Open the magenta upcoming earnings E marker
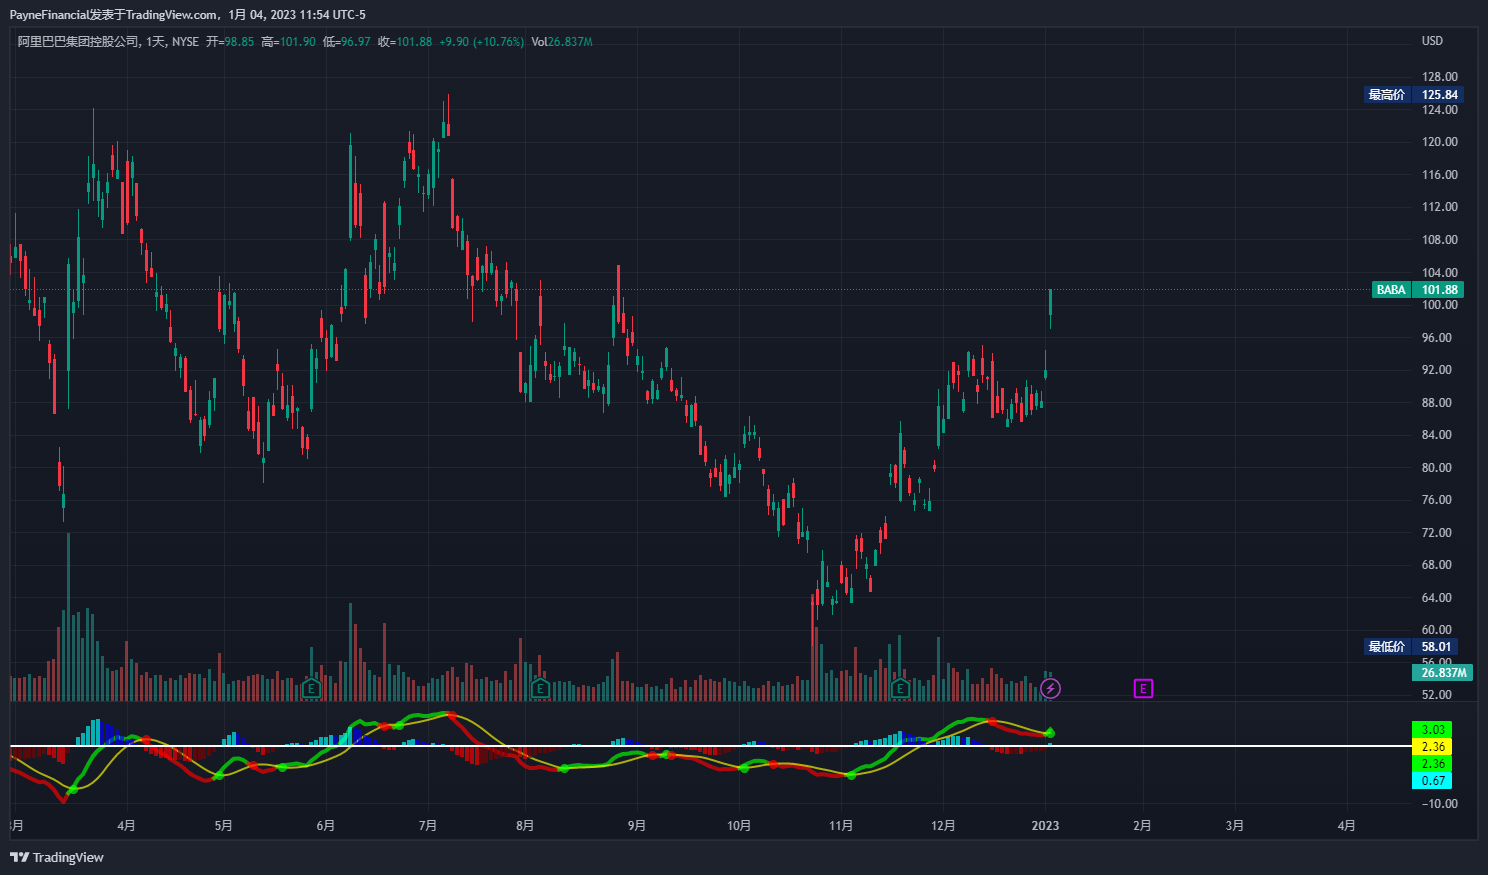 click(x=1143, y=688)
